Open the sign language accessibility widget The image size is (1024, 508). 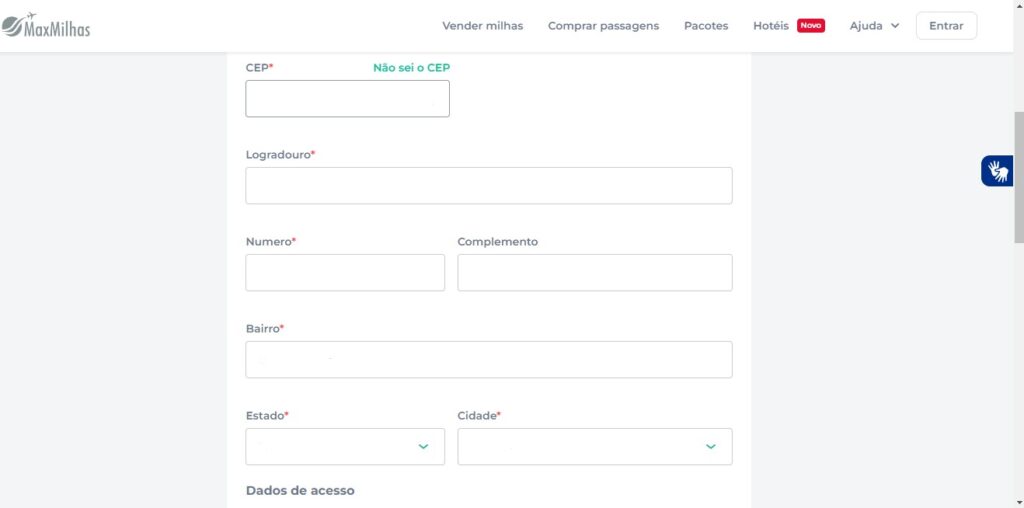[x=998, y=171]
